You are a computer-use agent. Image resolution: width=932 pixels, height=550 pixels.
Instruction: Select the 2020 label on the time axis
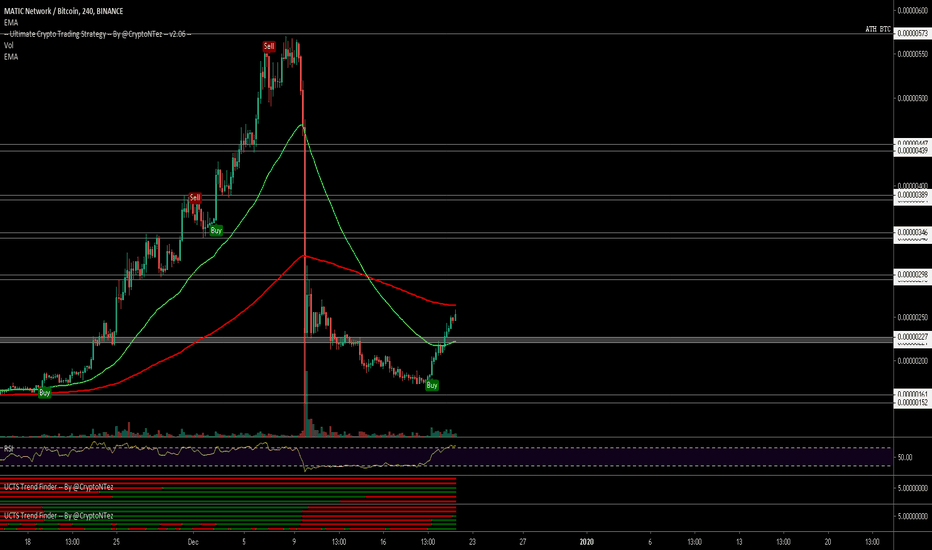[x=587, y=542]
